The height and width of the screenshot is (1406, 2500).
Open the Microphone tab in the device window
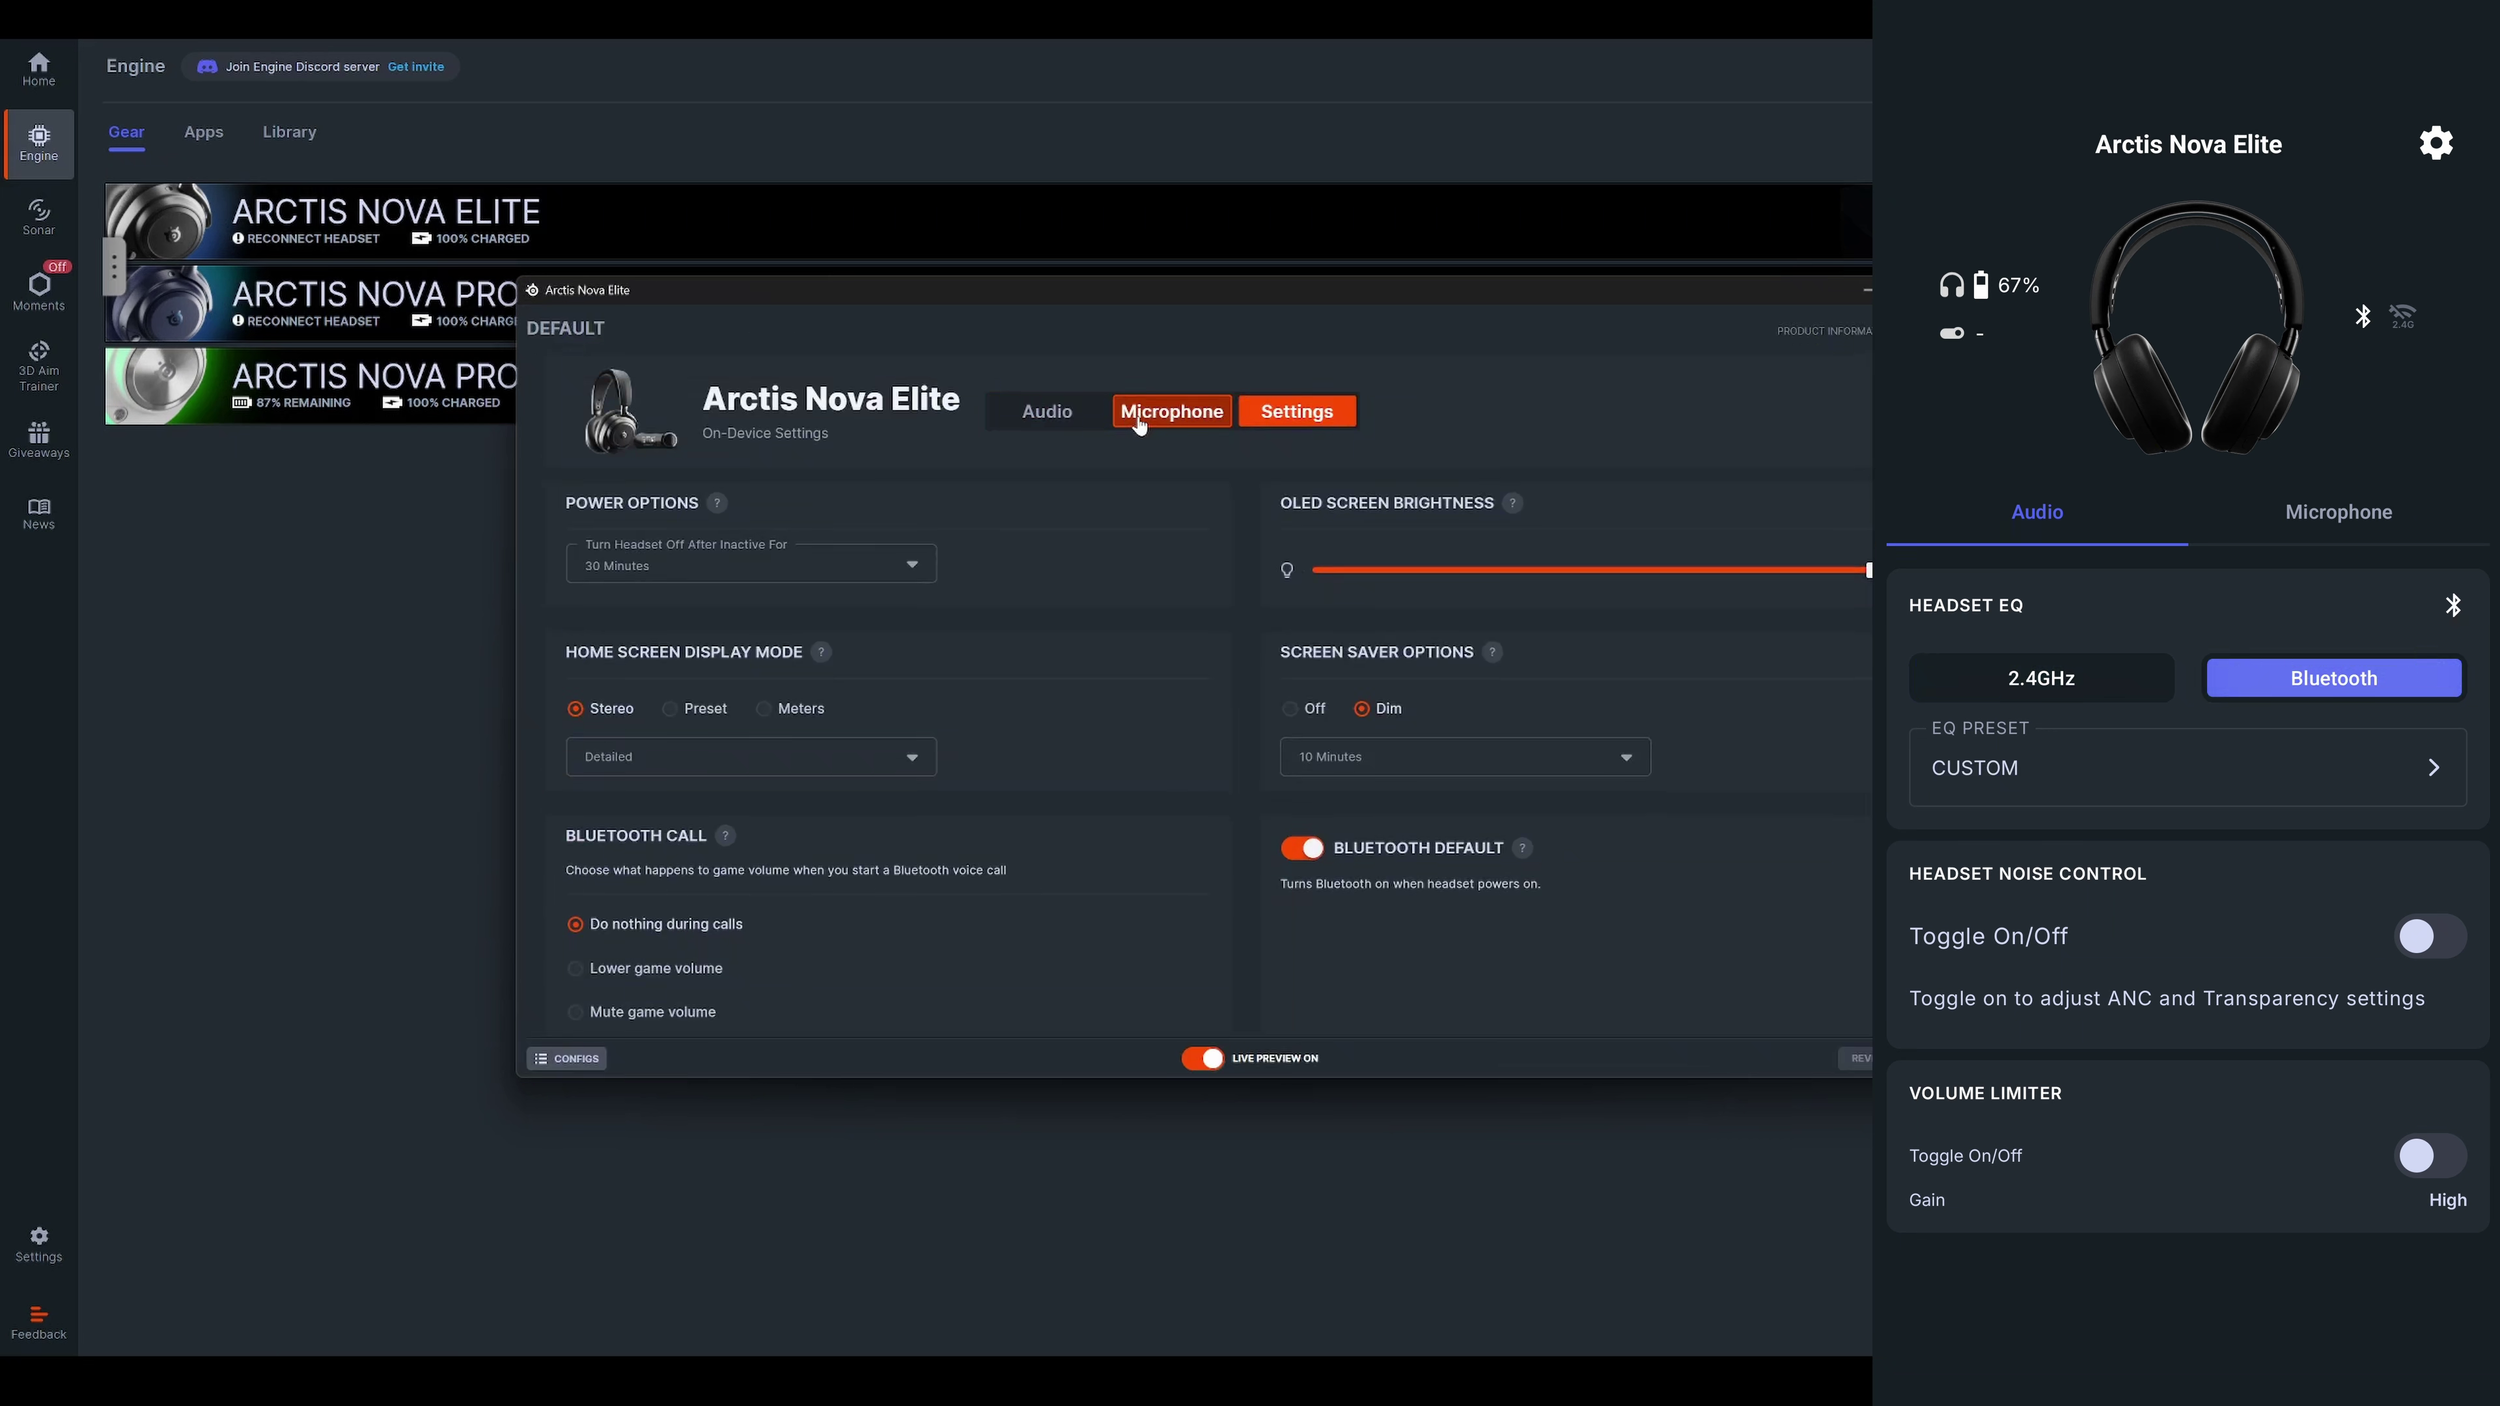point(1171,411)
